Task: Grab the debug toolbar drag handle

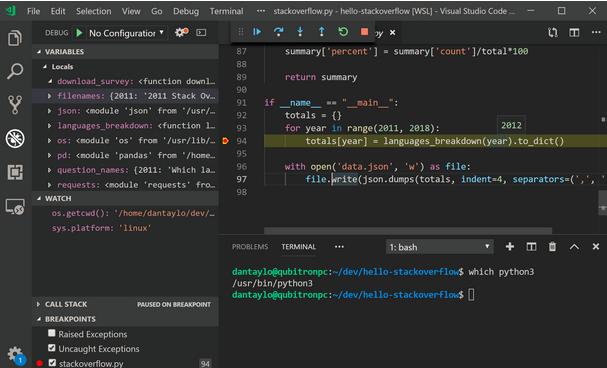Action: click(240, 32)
